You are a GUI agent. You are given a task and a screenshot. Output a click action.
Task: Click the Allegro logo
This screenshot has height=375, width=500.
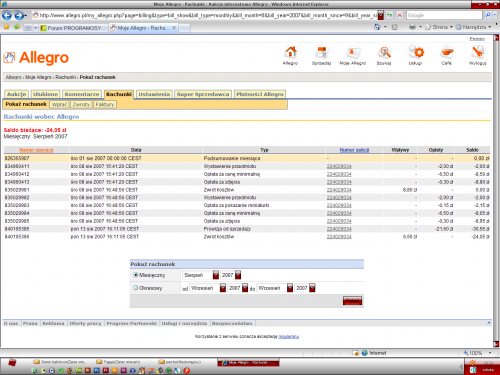coord(36,58)
